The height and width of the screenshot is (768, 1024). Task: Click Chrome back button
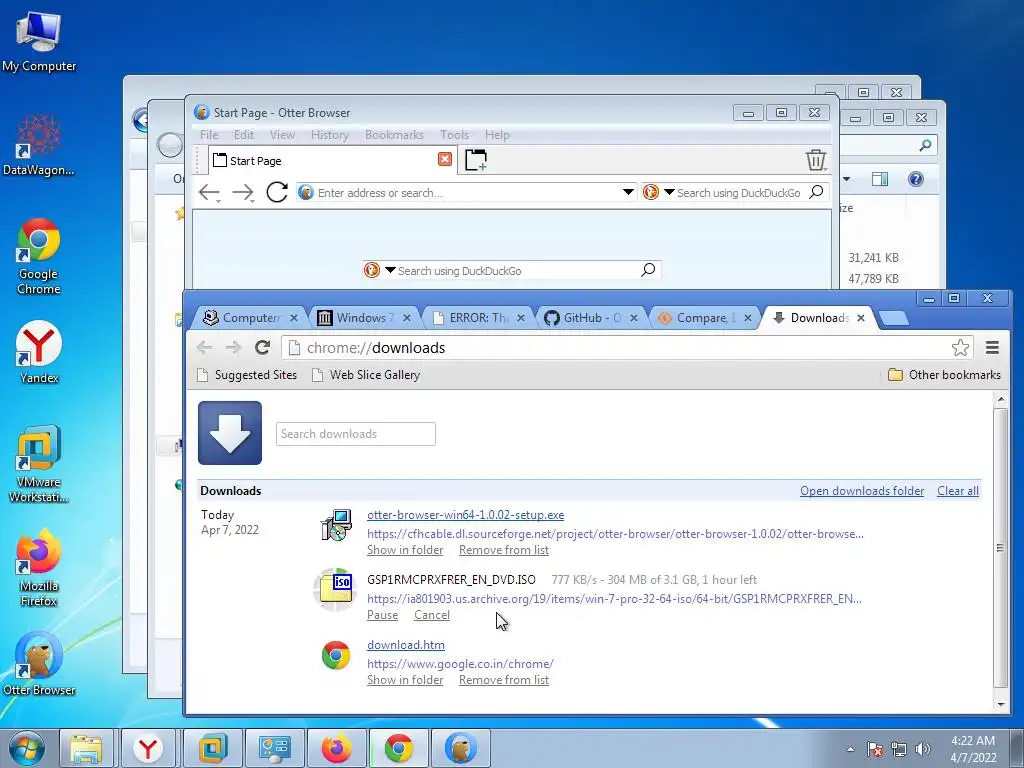204,347
